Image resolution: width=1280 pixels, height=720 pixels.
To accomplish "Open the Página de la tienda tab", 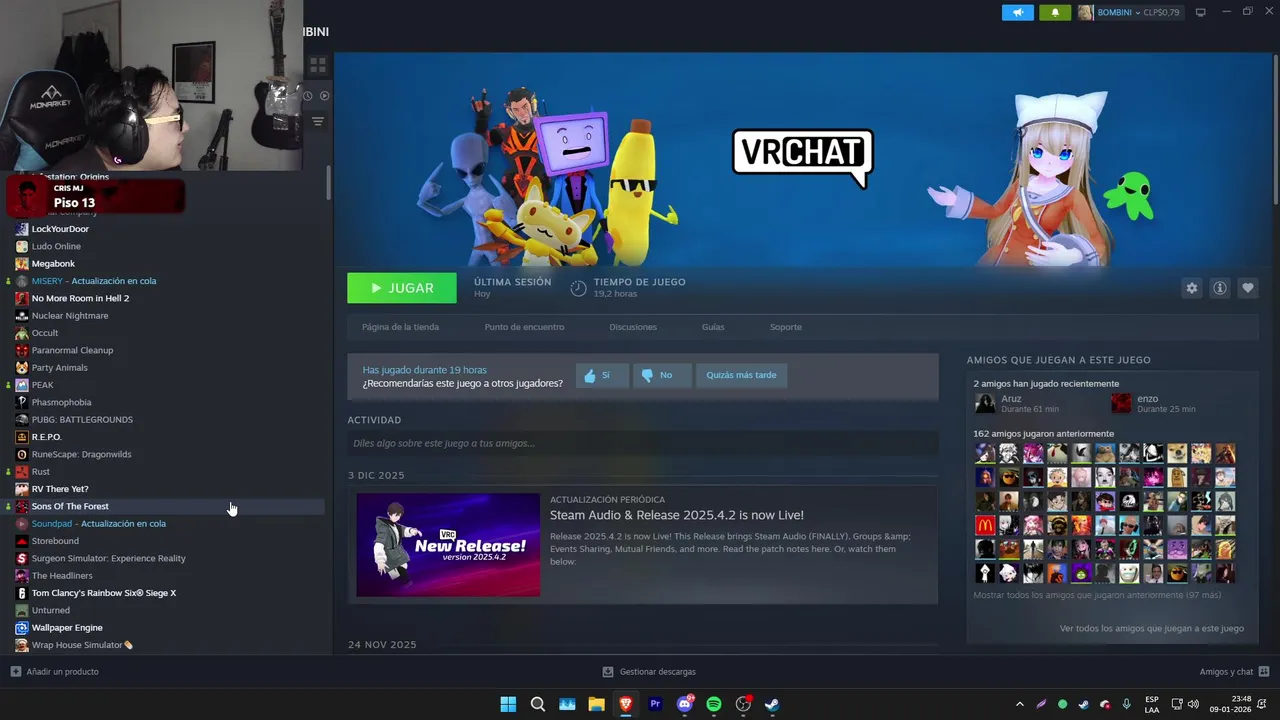I will [x=400, y=327].
